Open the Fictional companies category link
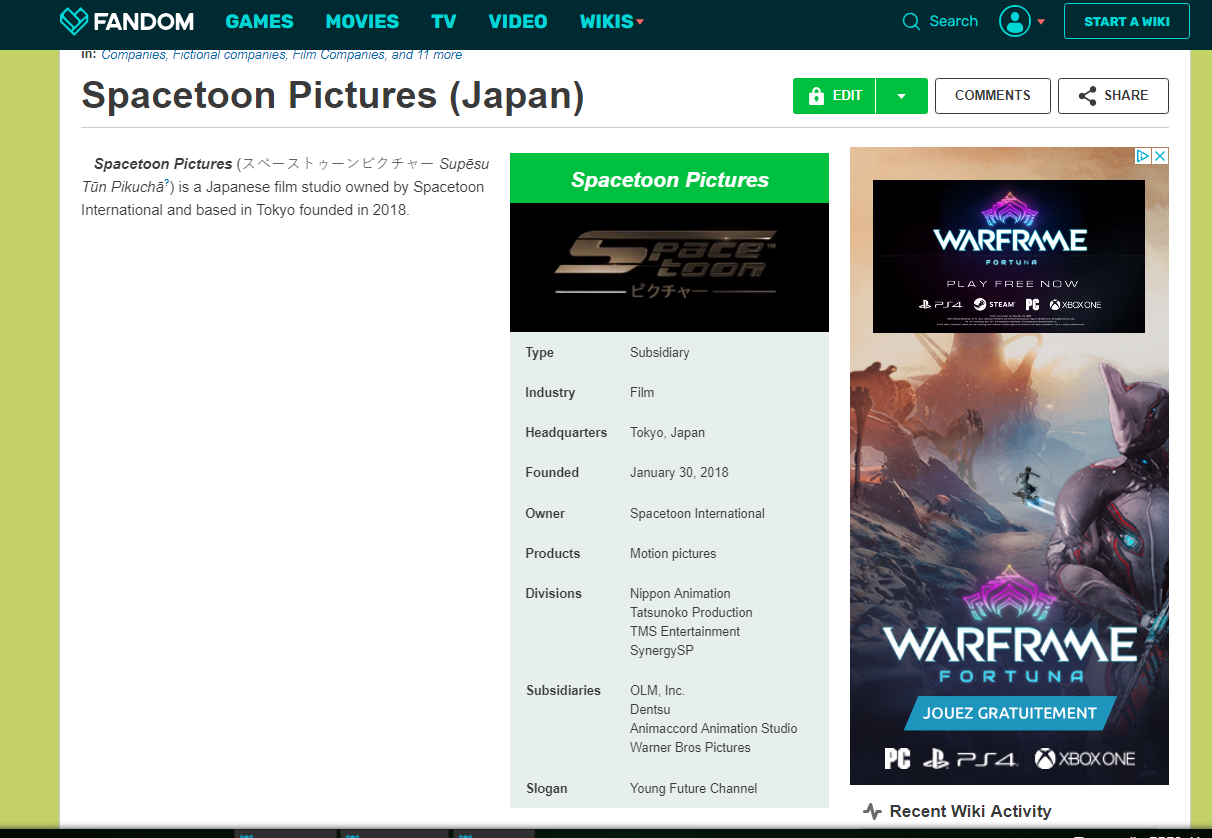 (x=229, y=55)
